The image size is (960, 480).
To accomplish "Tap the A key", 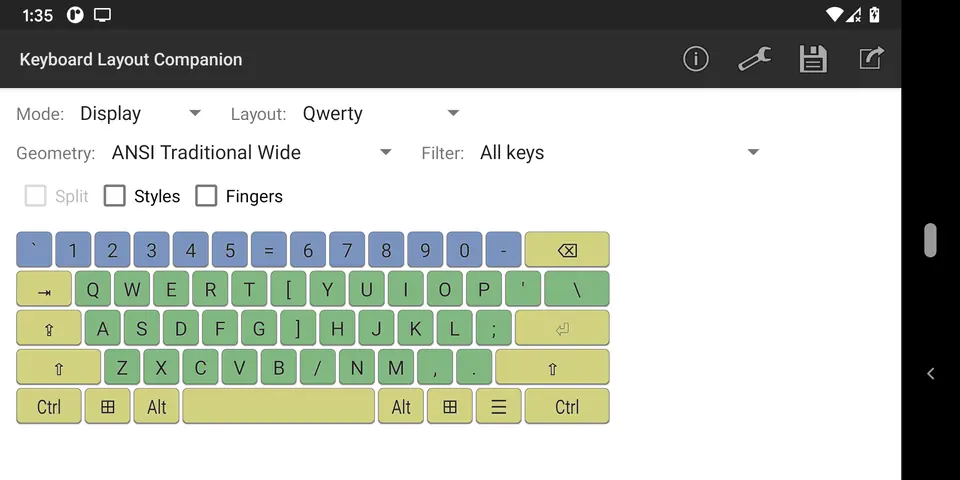I will [x=103, y=328].
